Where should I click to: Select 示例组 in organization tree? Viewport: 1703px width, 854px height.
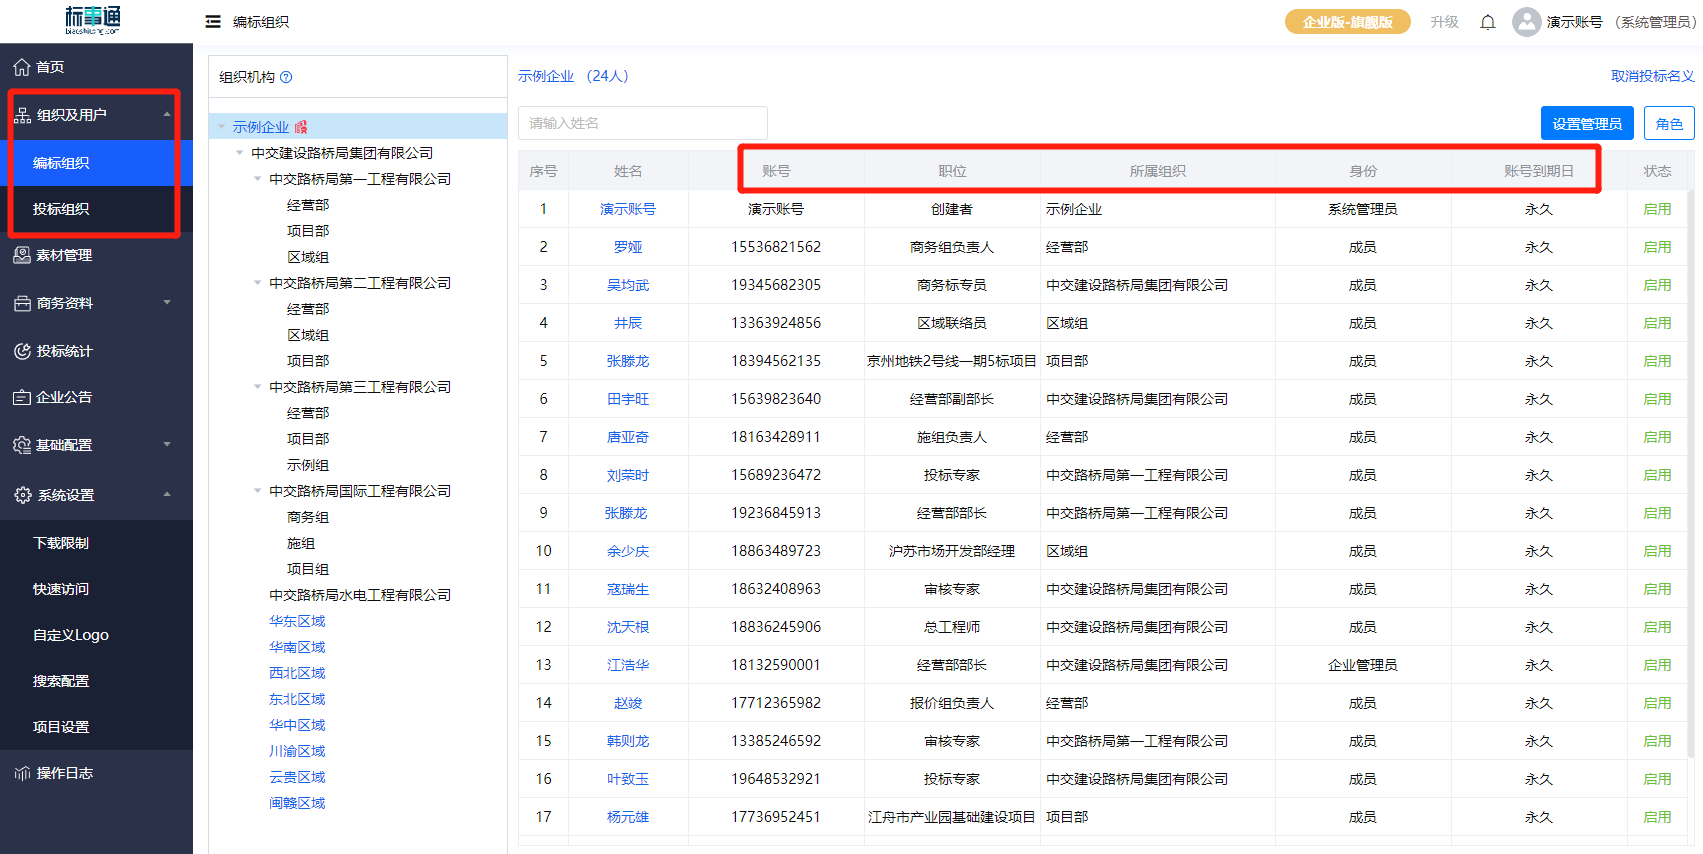pyautogui.click(x=308, y=465)
